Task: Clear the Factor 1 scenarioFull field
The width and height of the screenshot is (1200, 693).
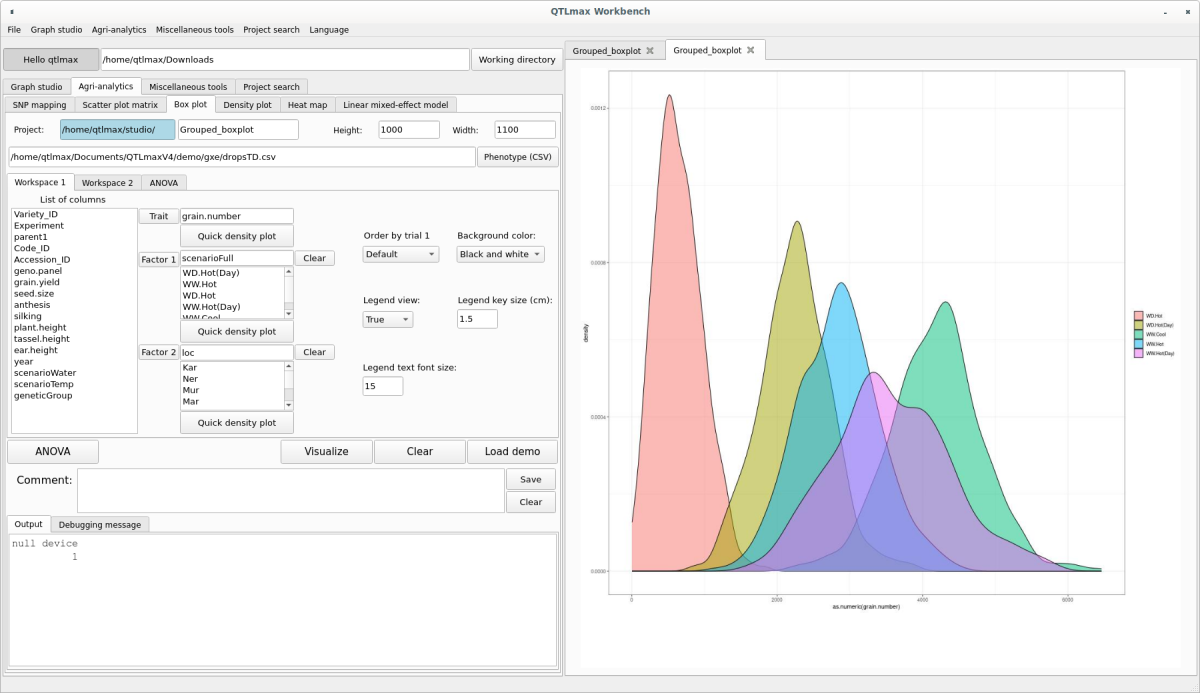Action: [x=314, y=258]
